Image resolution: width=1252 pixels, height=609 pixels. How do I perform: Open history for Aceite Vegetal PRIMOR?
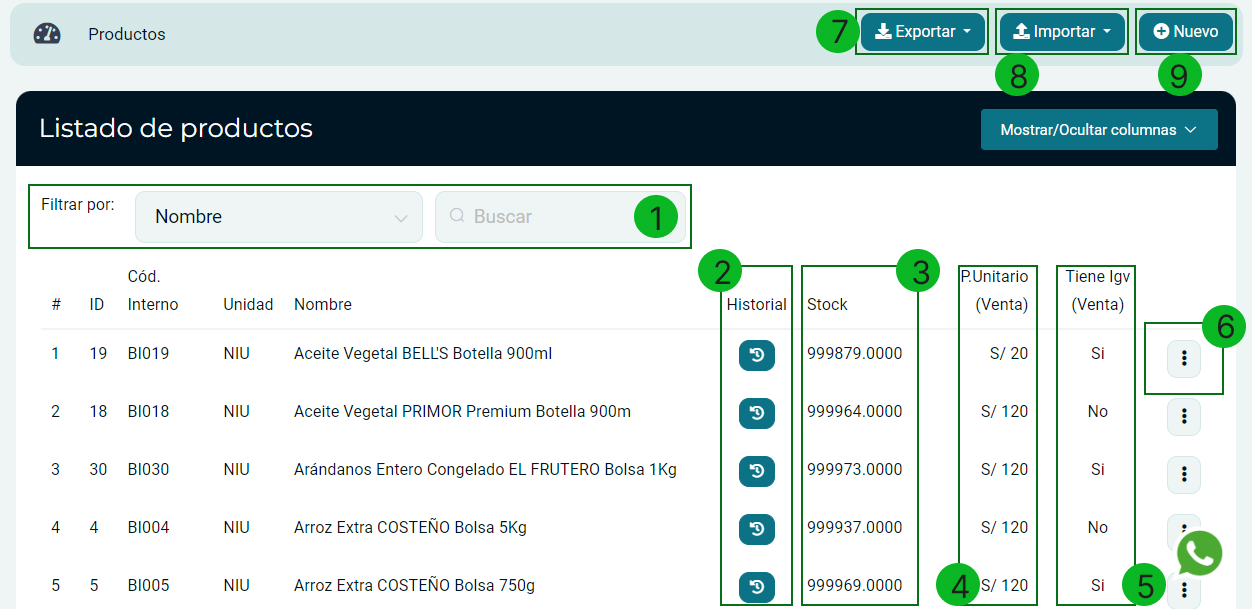(756, 412)
